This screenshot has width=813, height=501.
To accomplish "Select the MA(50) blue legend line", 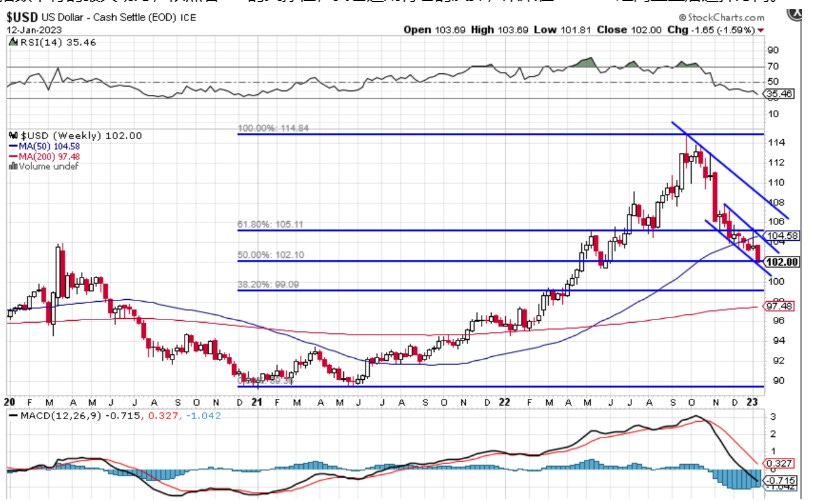I will tap(11, 145).
